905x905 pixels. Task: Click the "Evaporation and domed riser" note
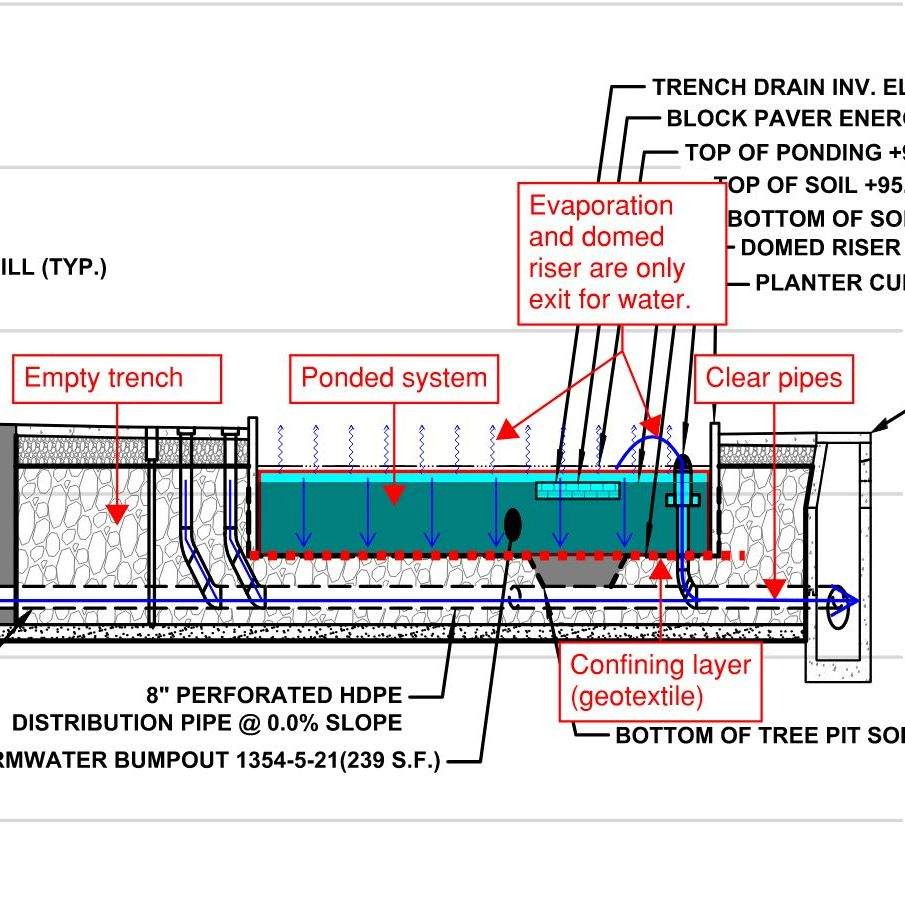tap(621, 253)
